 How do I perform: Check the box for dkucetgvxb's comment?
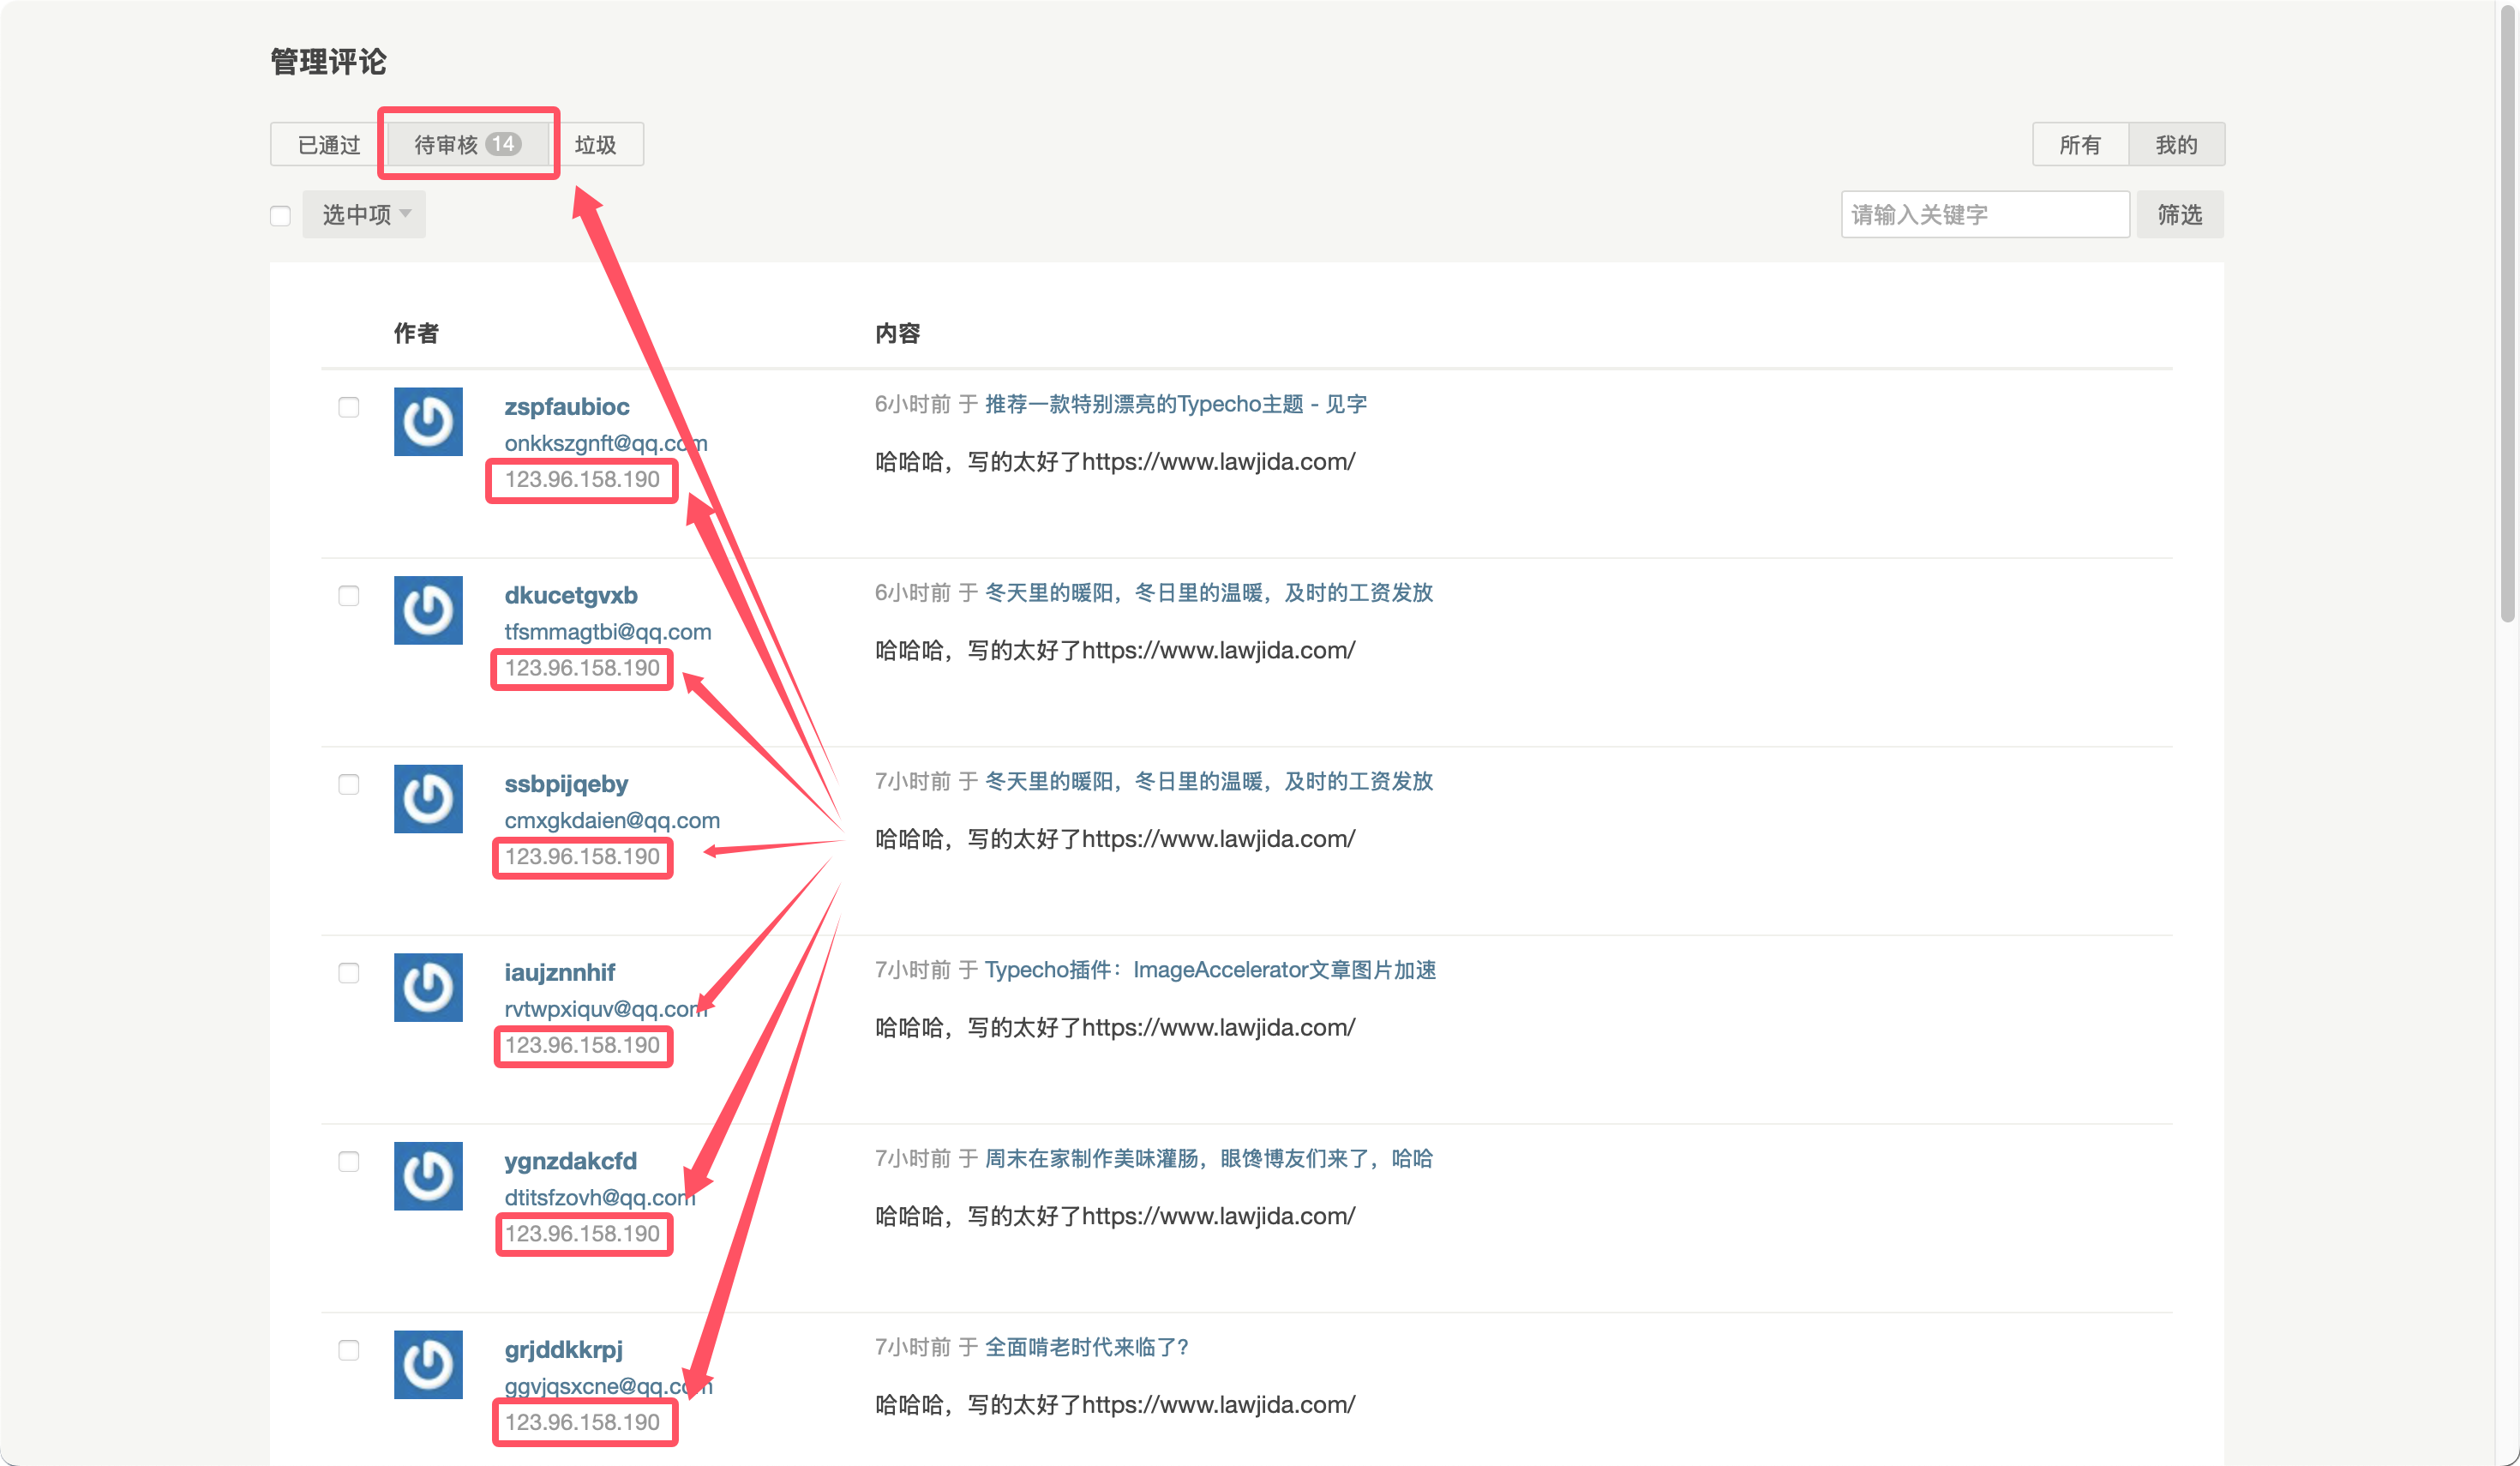tap(349, 596)
